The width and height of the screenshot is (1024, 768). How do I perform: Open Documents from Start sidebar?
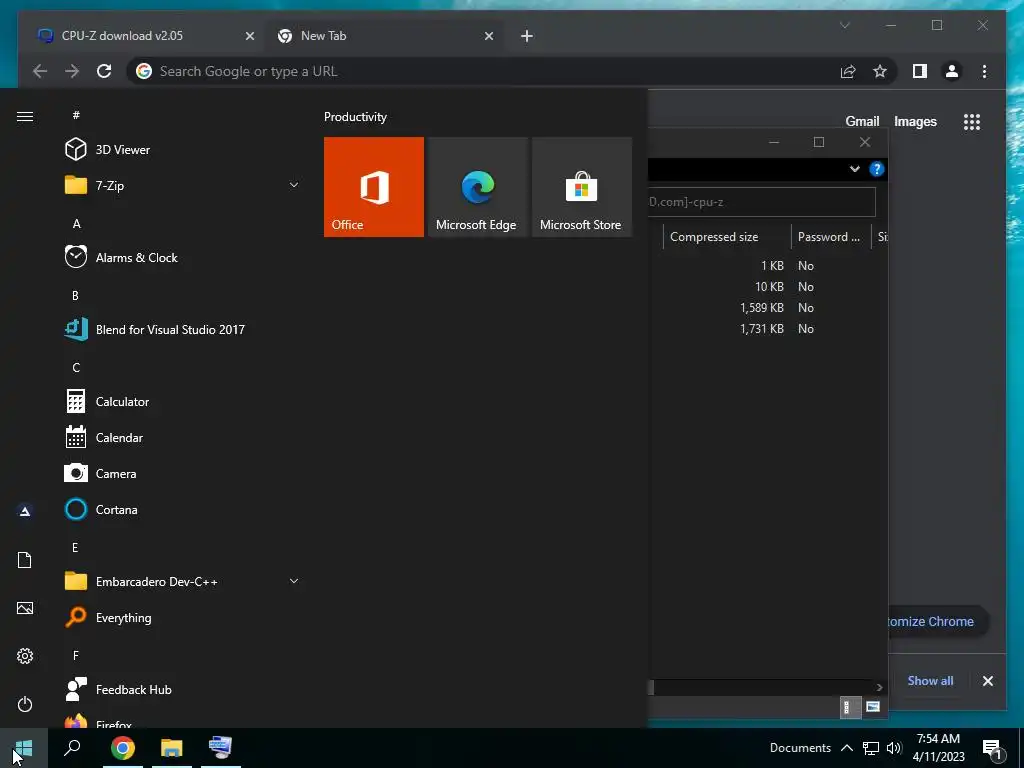coord(25,560)
